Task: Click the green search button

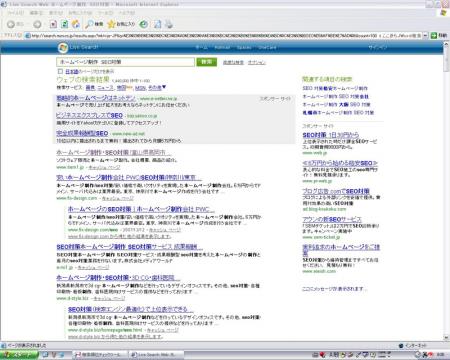Action: point(207,62)
